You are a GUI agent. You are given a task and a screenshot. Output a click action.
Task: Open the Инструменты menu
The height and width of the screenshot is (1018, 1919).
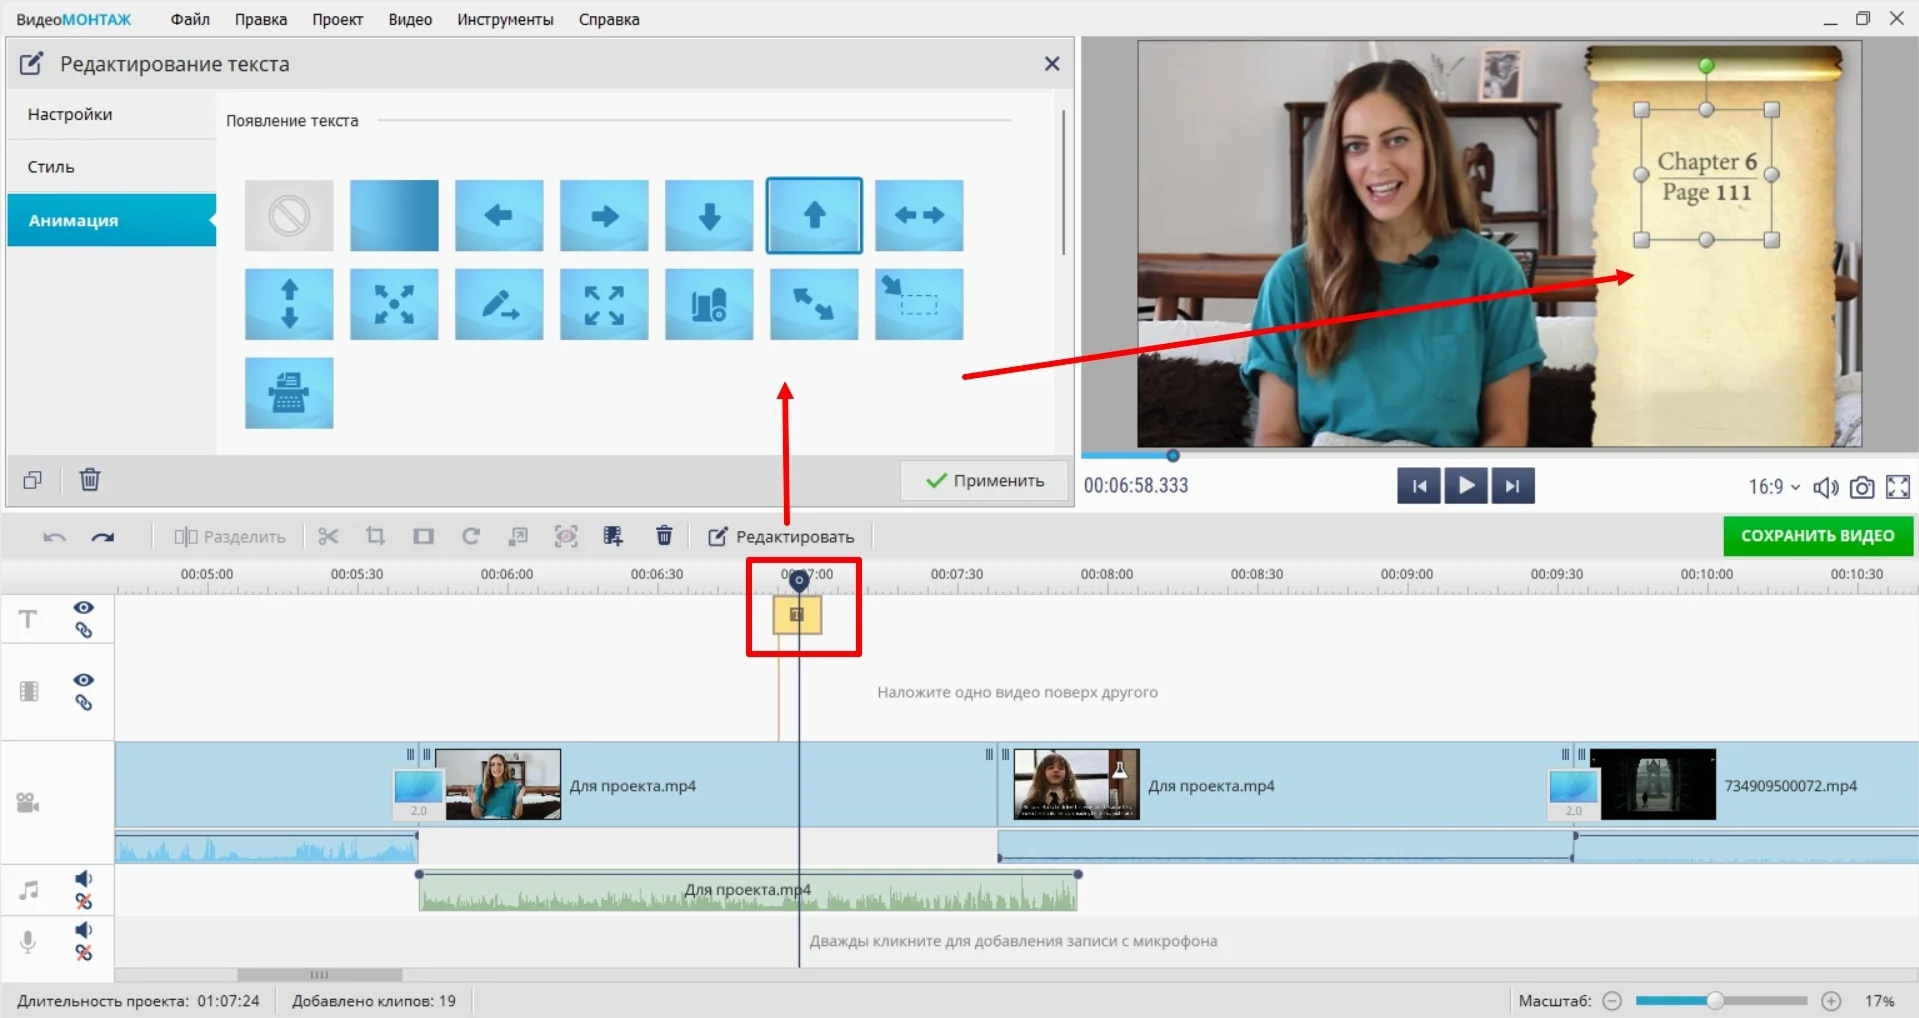pos(505,19)
